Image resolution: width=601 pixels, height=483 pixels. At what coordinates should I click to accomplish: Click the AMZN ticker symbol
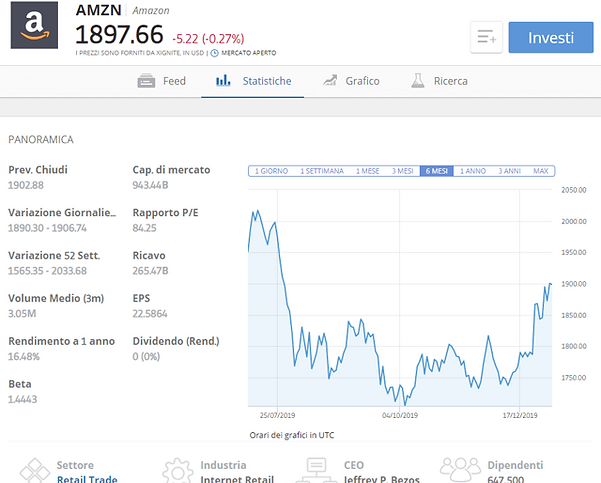pos(99,10)
